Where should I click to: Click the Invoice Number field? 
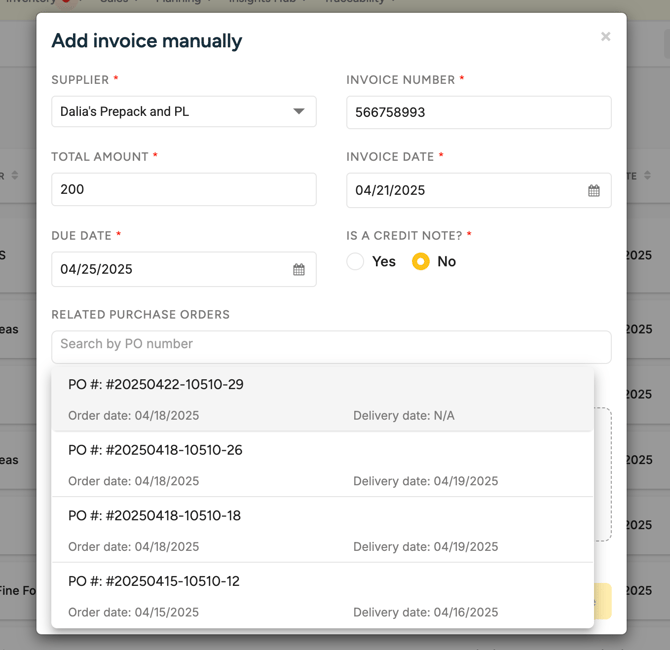tap(478, 113)
